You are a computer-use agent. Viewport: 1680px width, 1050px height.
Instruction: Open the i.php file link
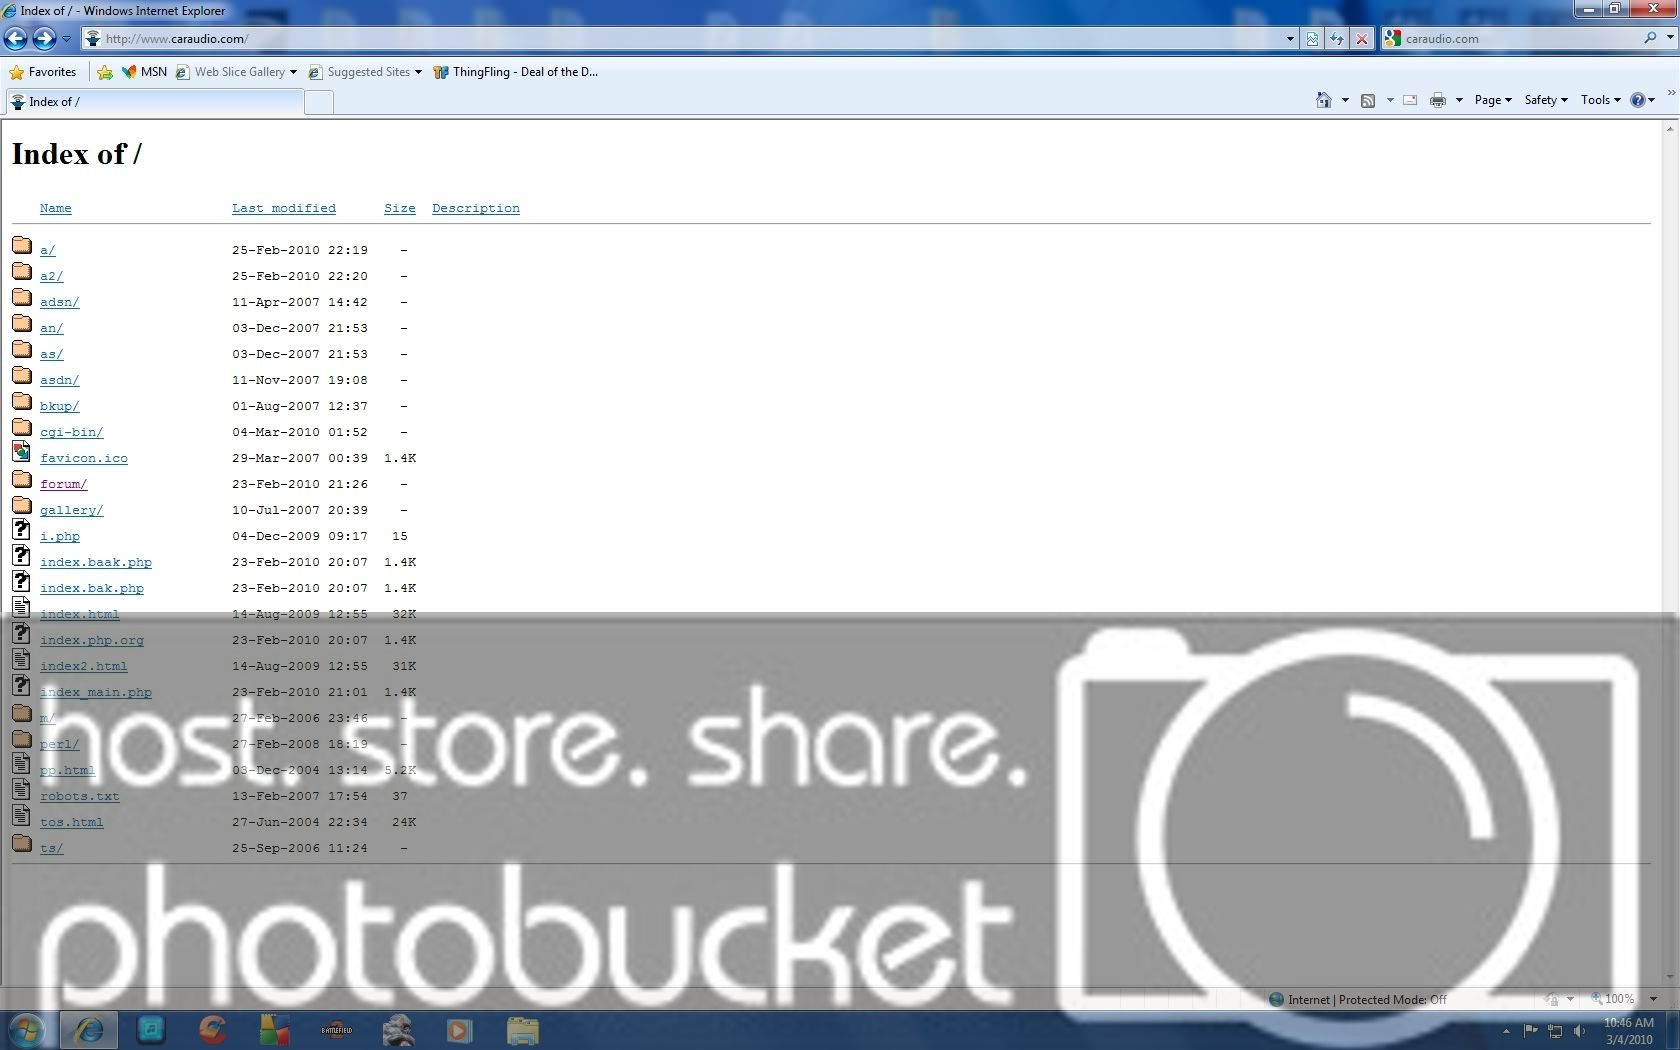60,536
